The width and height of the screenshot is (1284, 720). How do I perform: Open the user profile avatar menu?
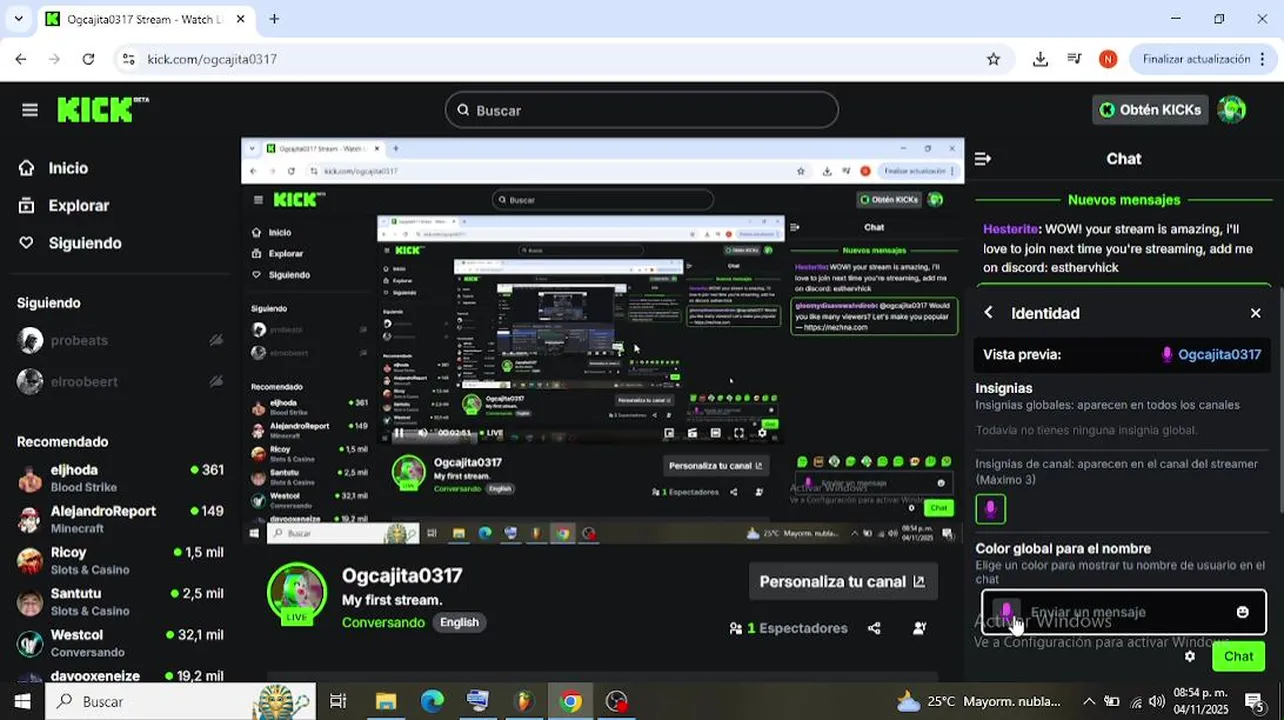[x=1232, y=110]
